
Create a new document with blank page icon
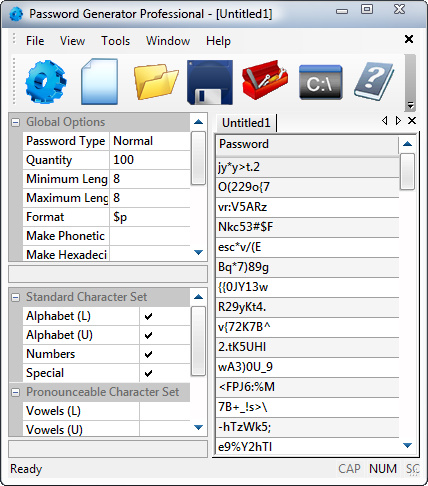100,82
